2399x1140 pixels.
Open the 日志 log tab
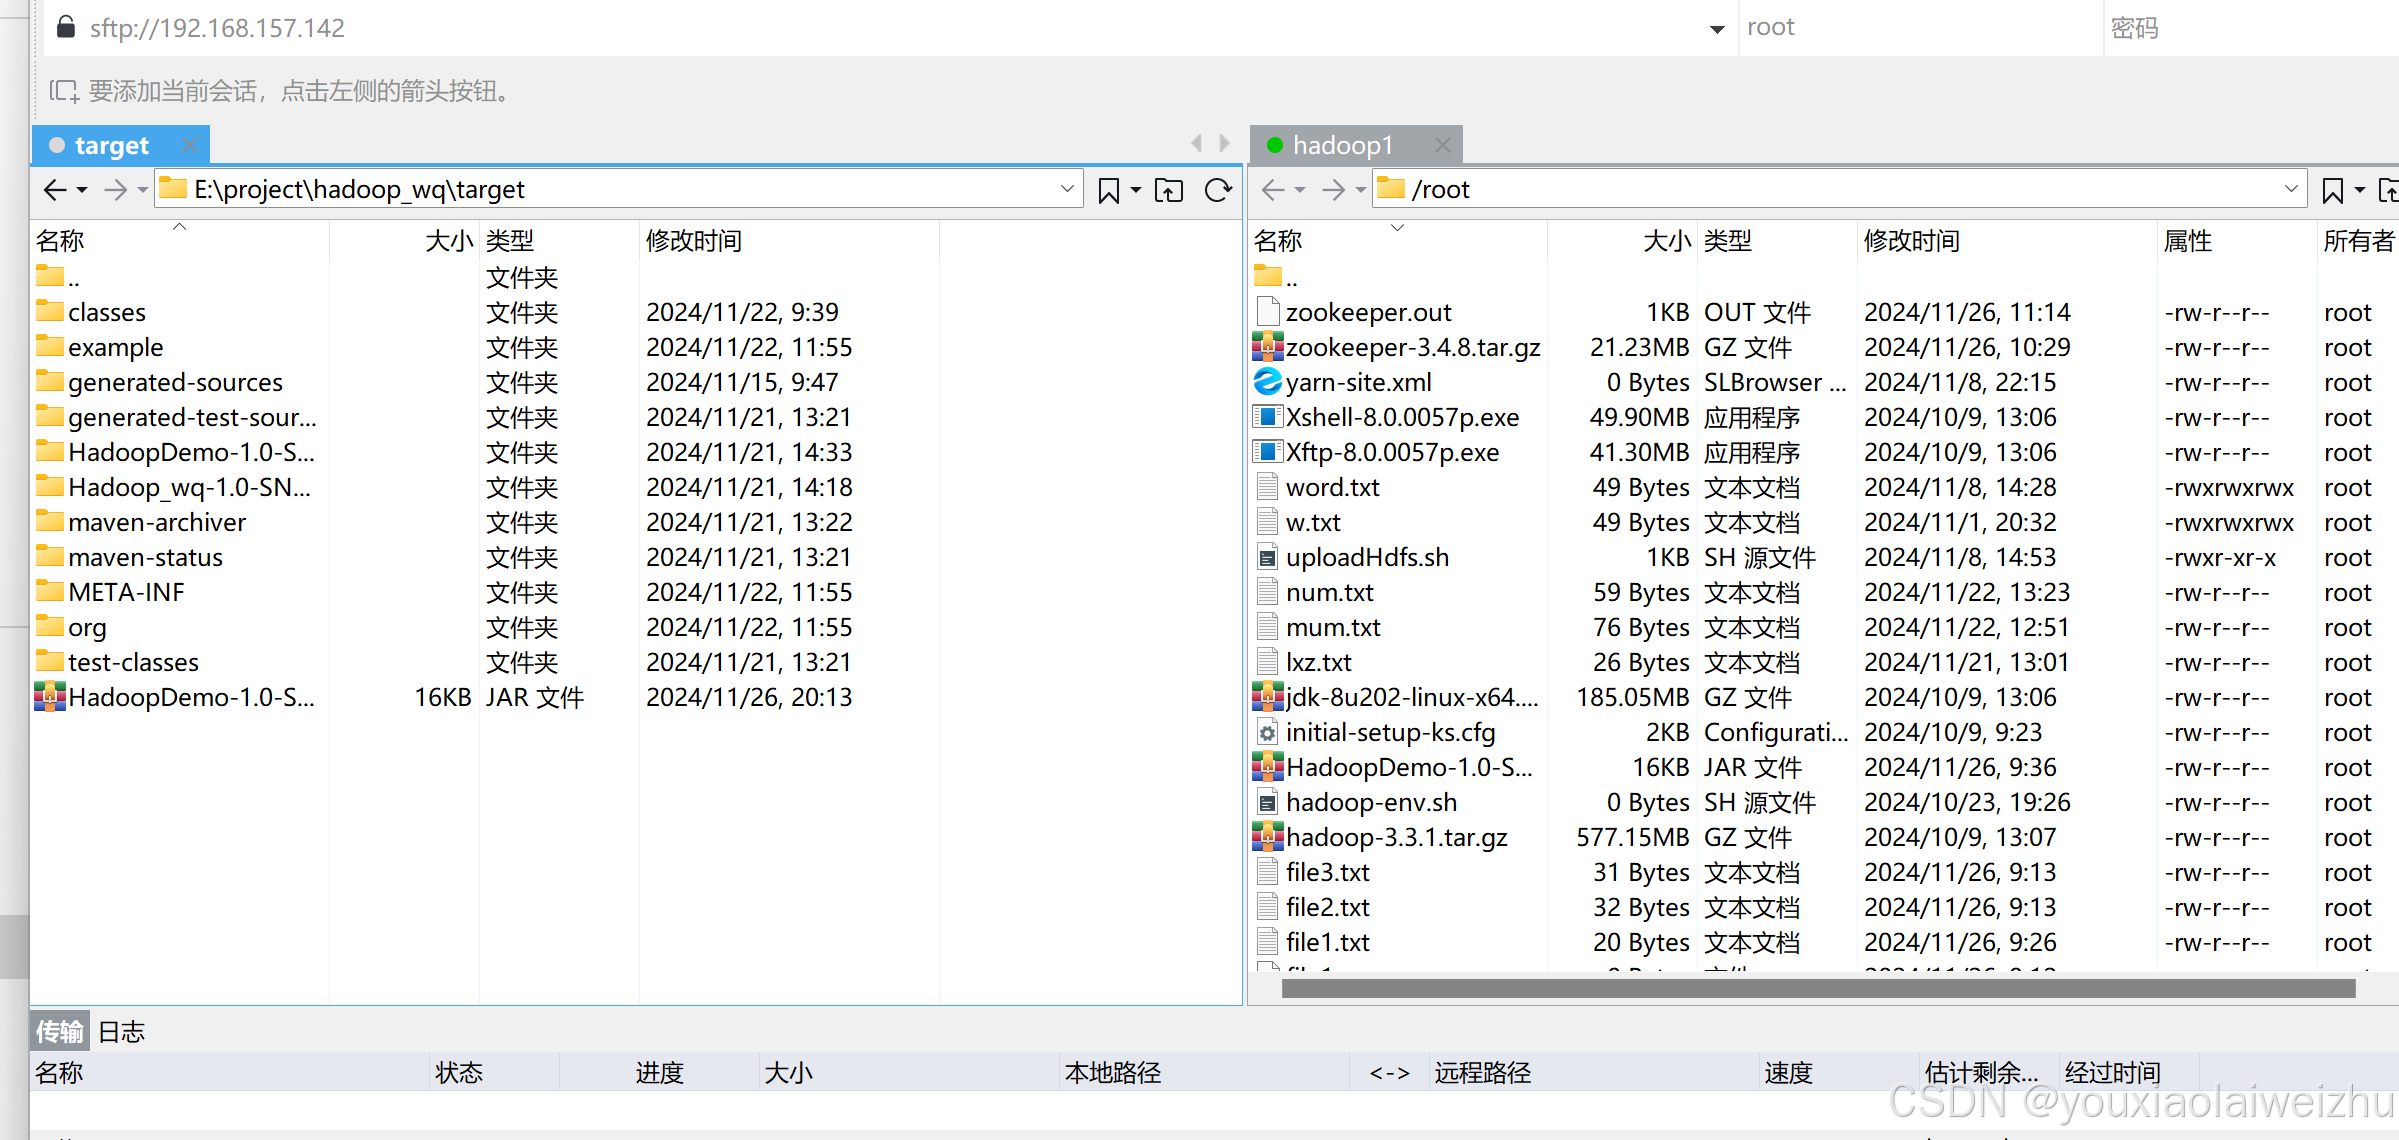pyautogui.click(x=122, y=1032)
